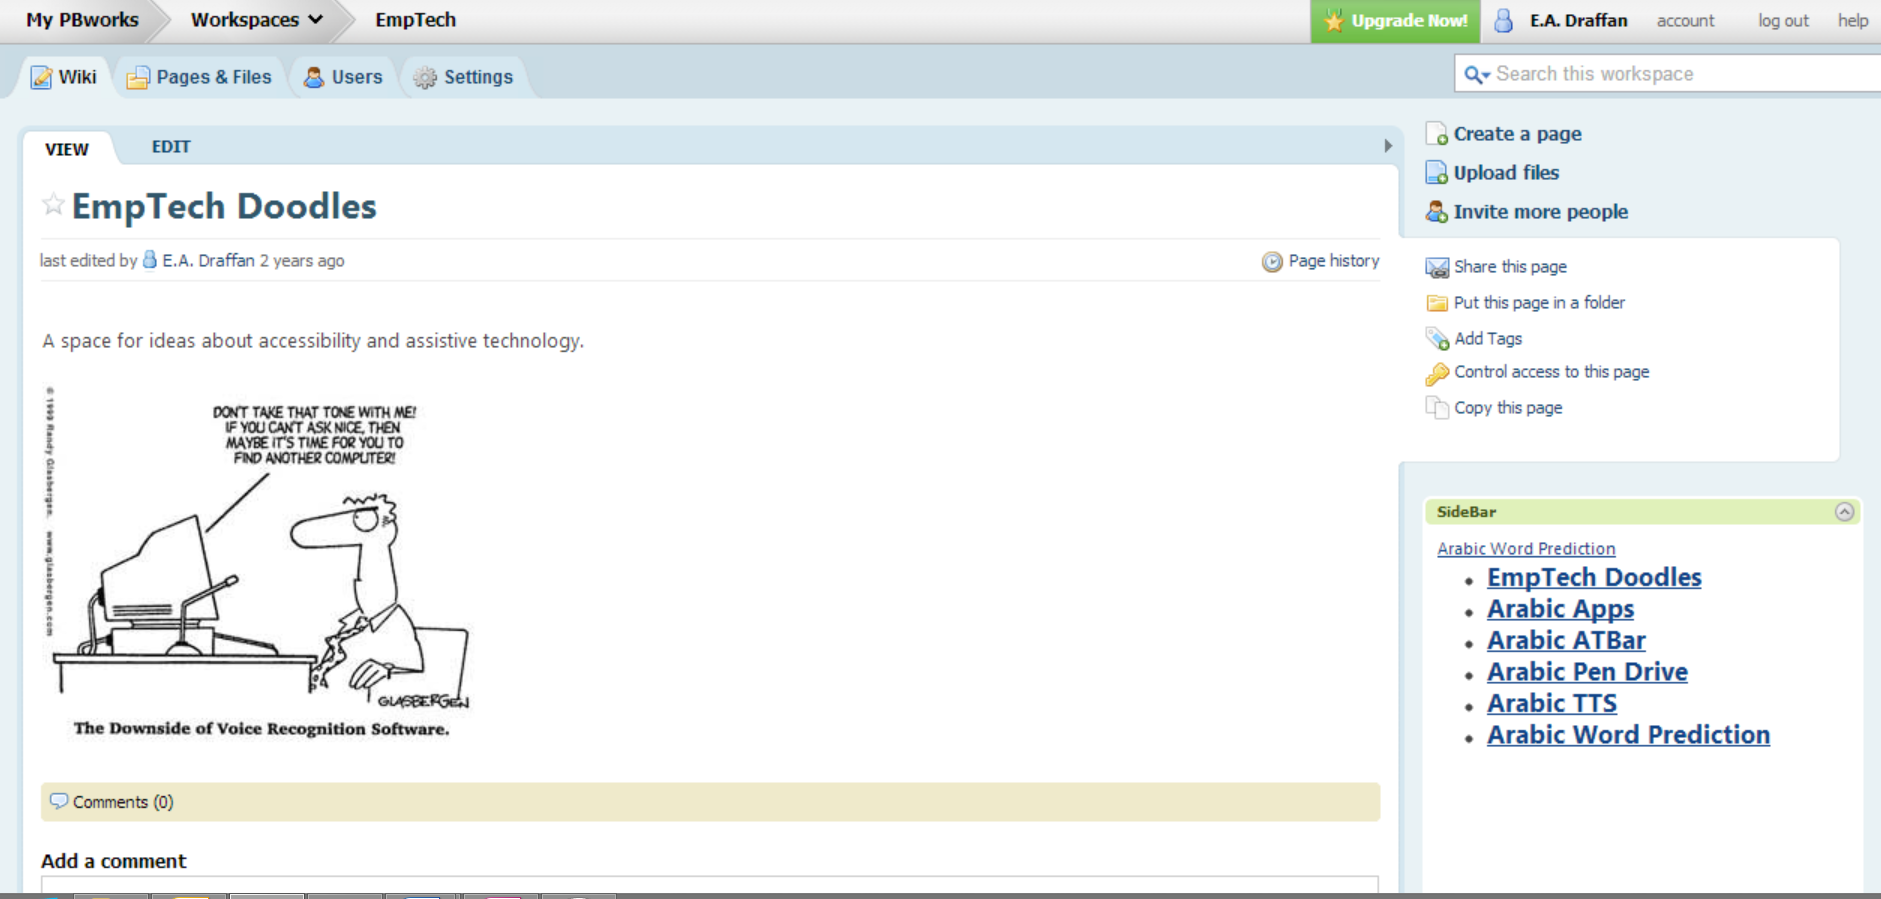Open the Pages & Files tab
Image resolution: width=1881 pixels, height=899 pixels.
click(201, 77)
